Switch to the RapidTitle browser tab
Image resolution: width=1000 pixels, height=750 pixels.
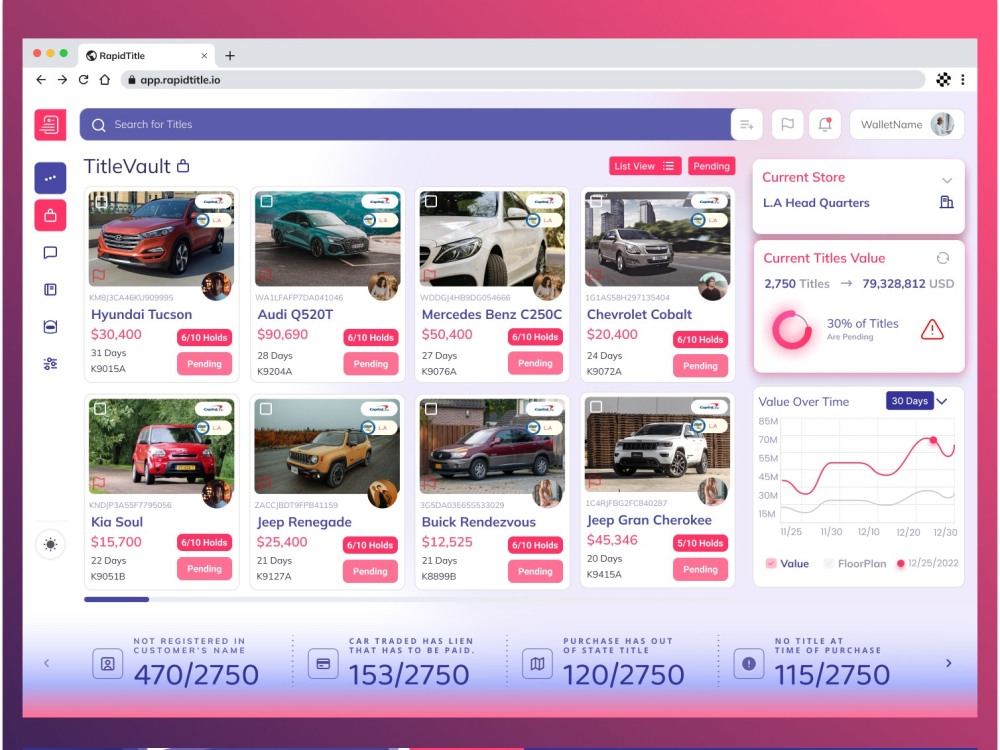pyautogui.click(x=147, y=55)
